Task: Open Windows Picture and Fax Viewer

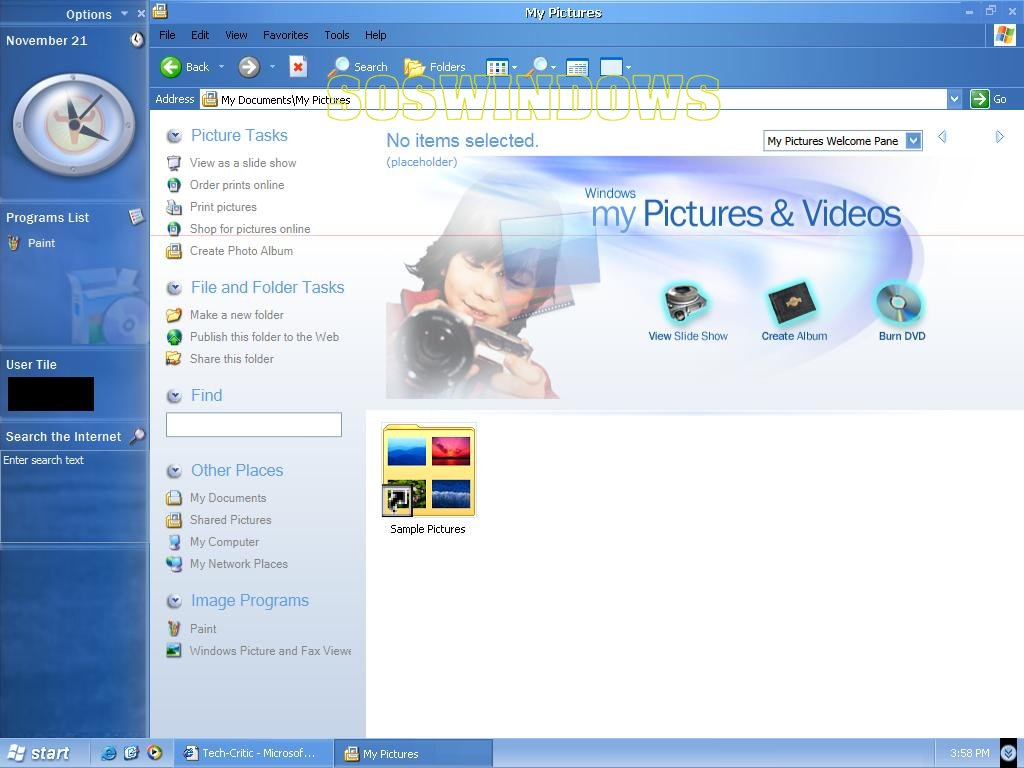Action: (270, 651)
